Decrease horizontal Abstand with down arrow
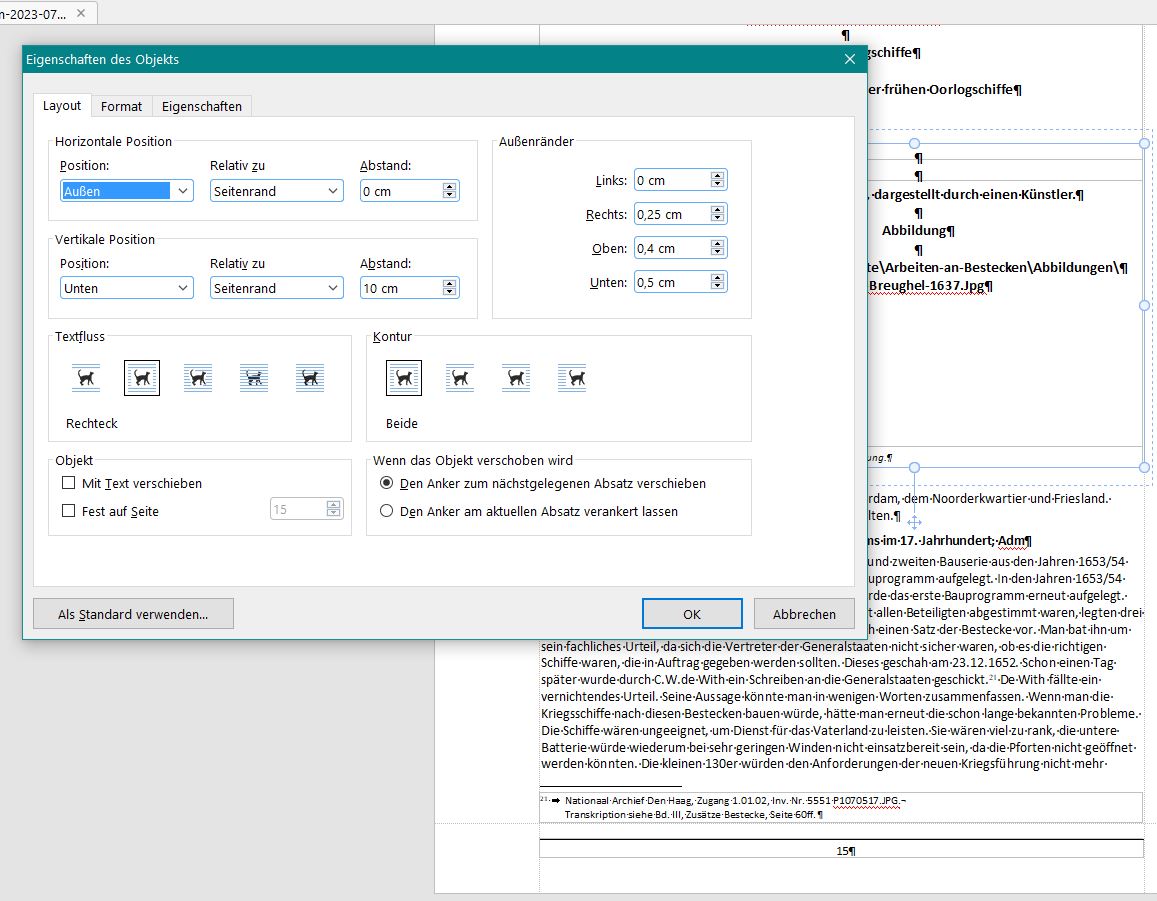Viewport: 1157px width, 901px height. 449,195
